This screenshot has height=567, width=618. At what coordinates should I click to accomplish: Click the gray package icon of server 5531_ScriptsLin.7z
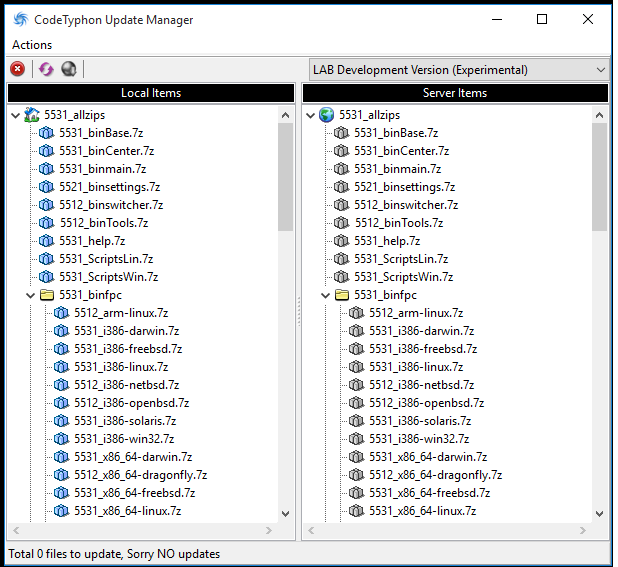coord(341,259)
